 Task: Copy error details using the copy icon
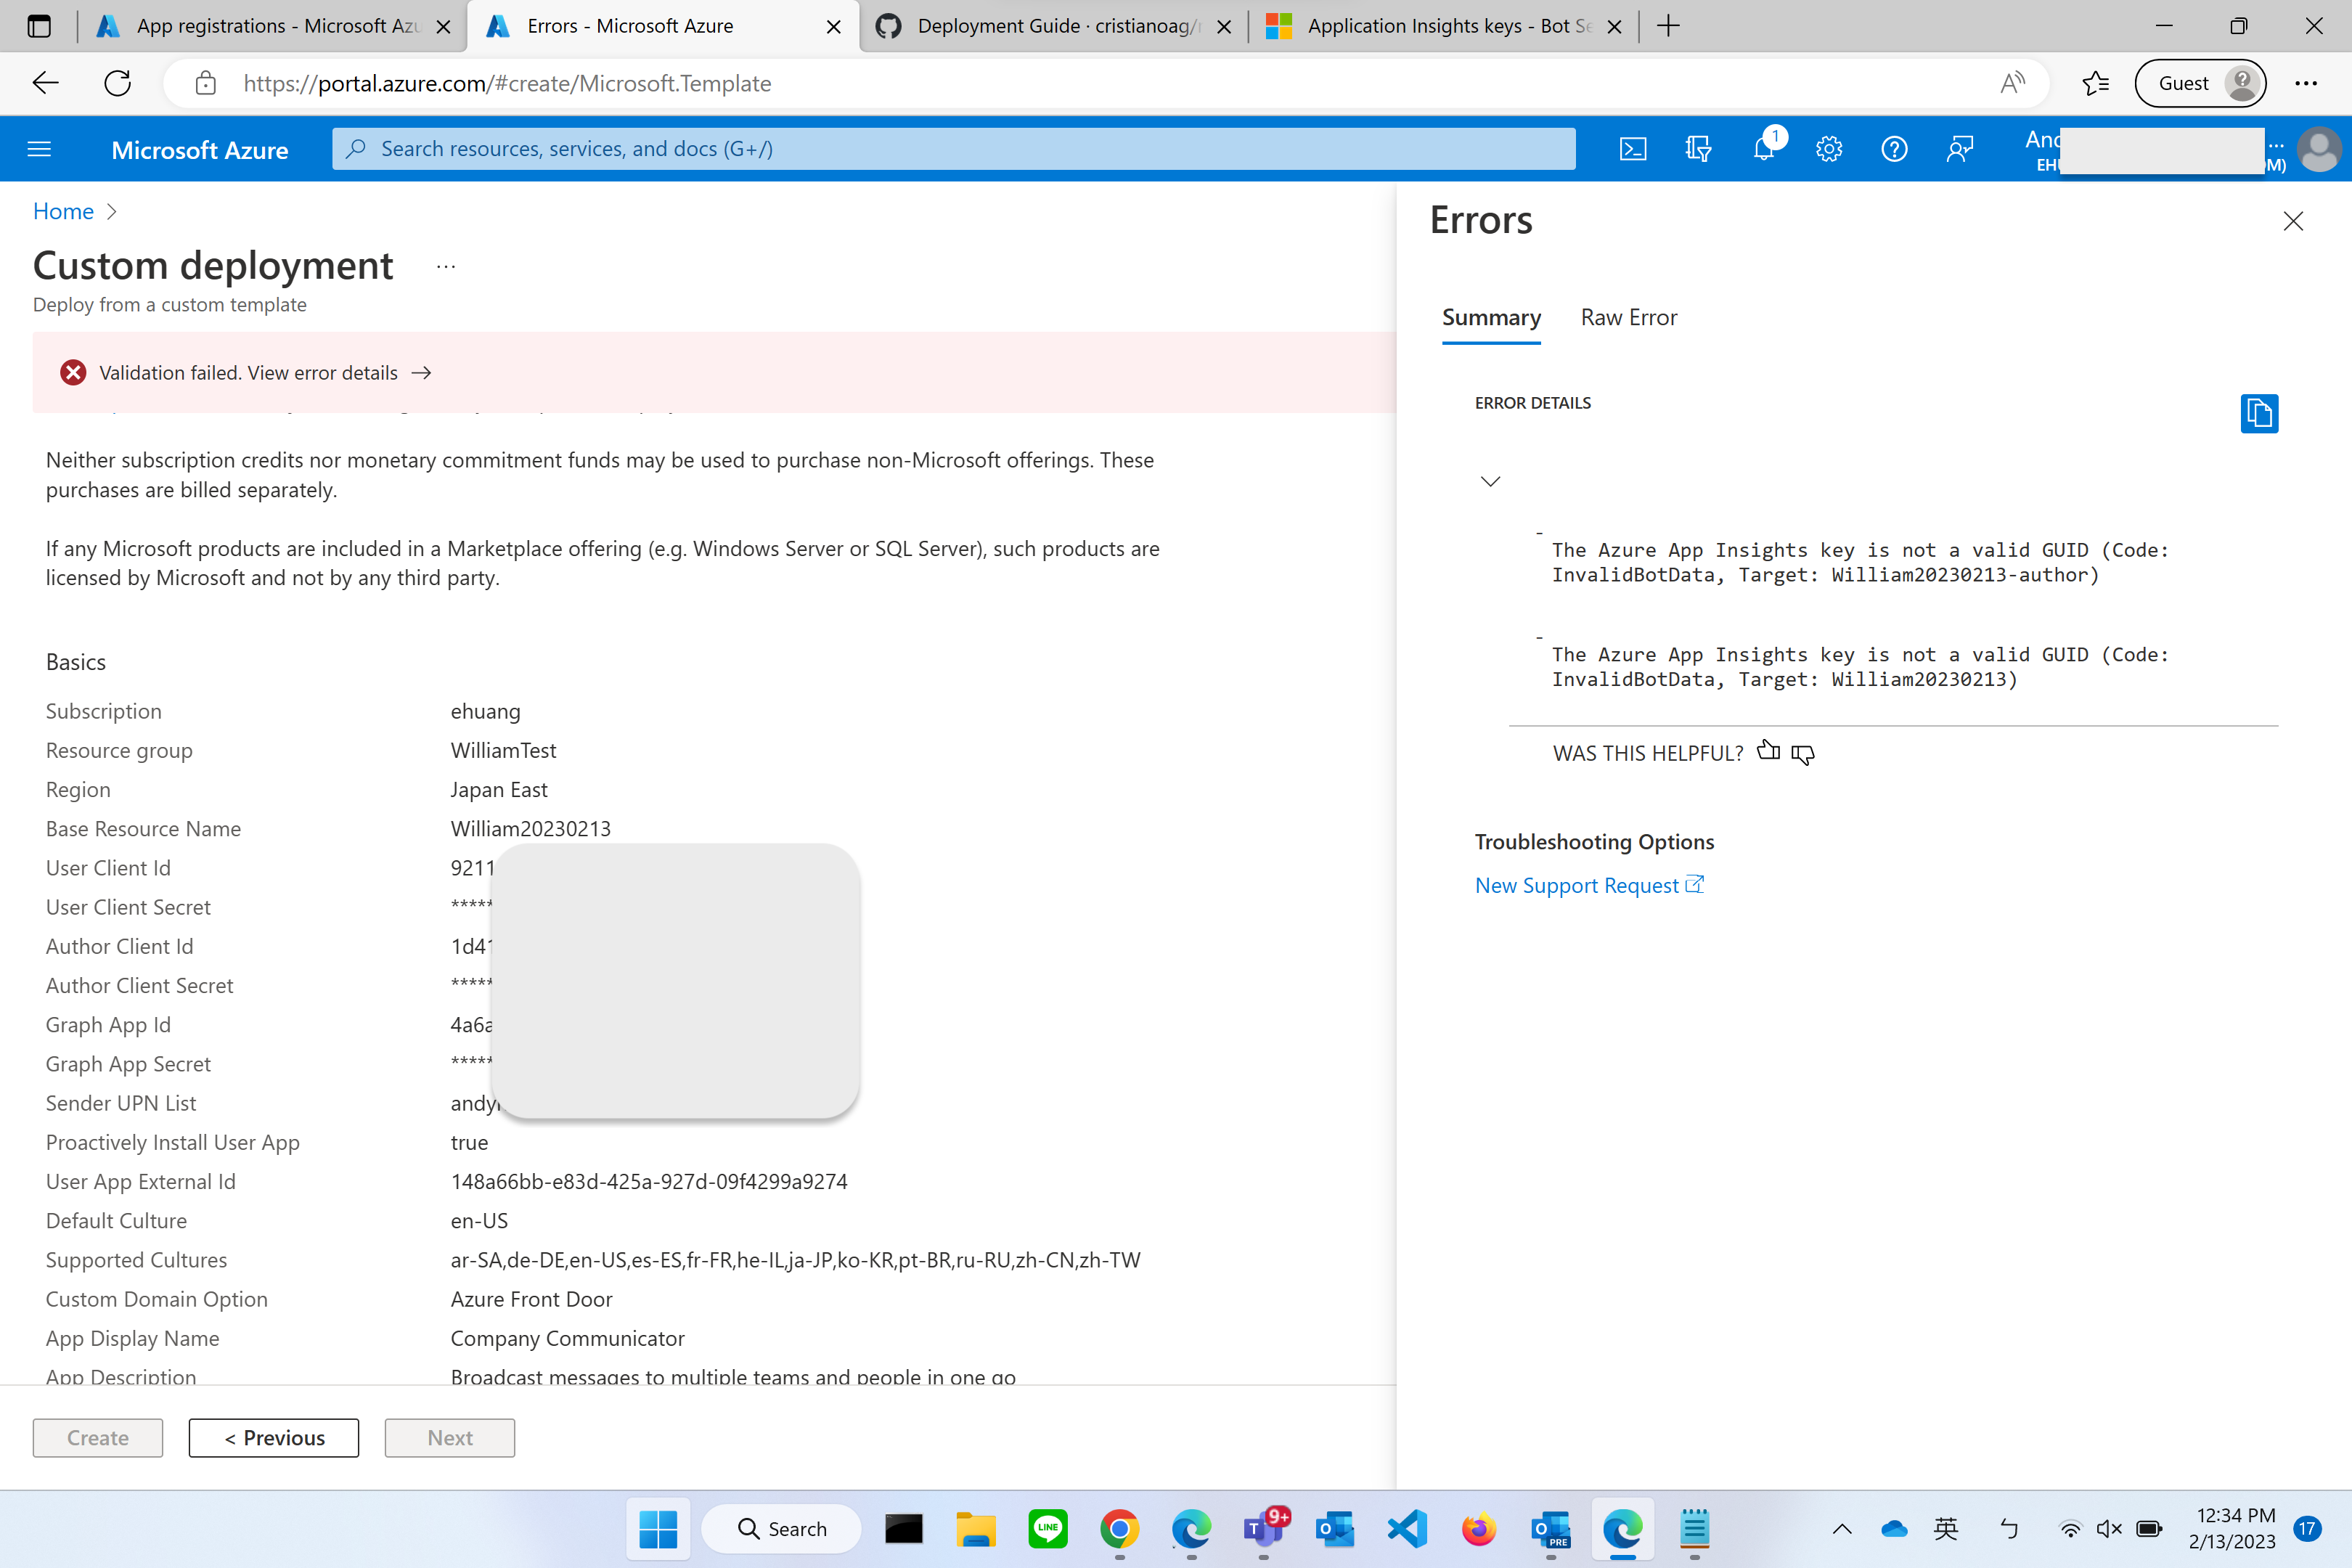coord(2259,413)
